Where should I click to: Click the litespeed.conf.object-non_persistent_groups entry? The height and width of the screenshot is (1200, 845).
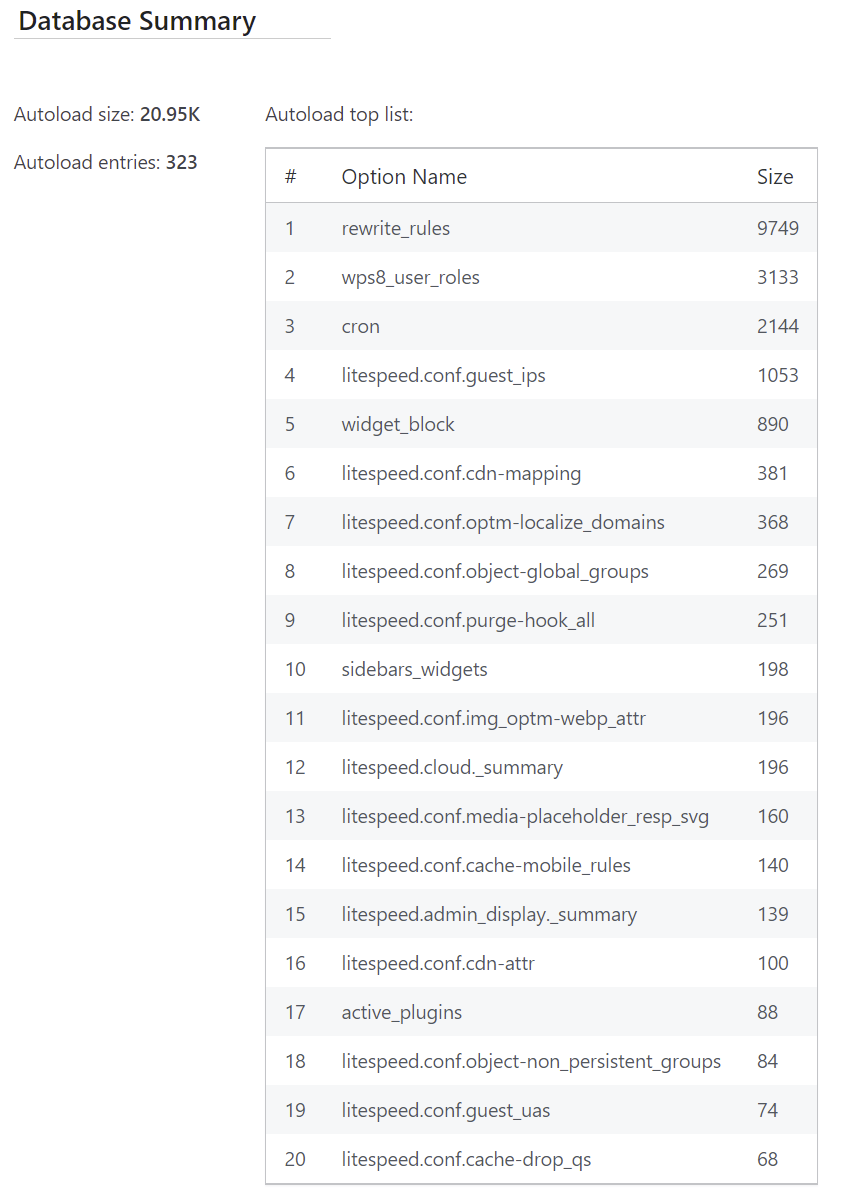[x=531, y=1062]
